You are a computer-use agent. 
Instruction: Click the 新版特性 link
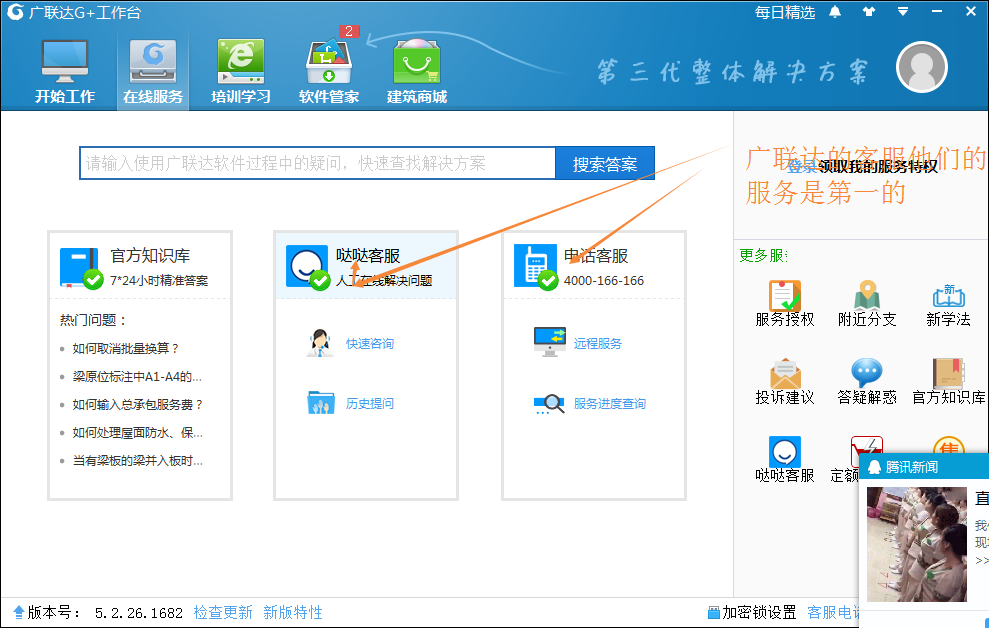coord(293,612)
